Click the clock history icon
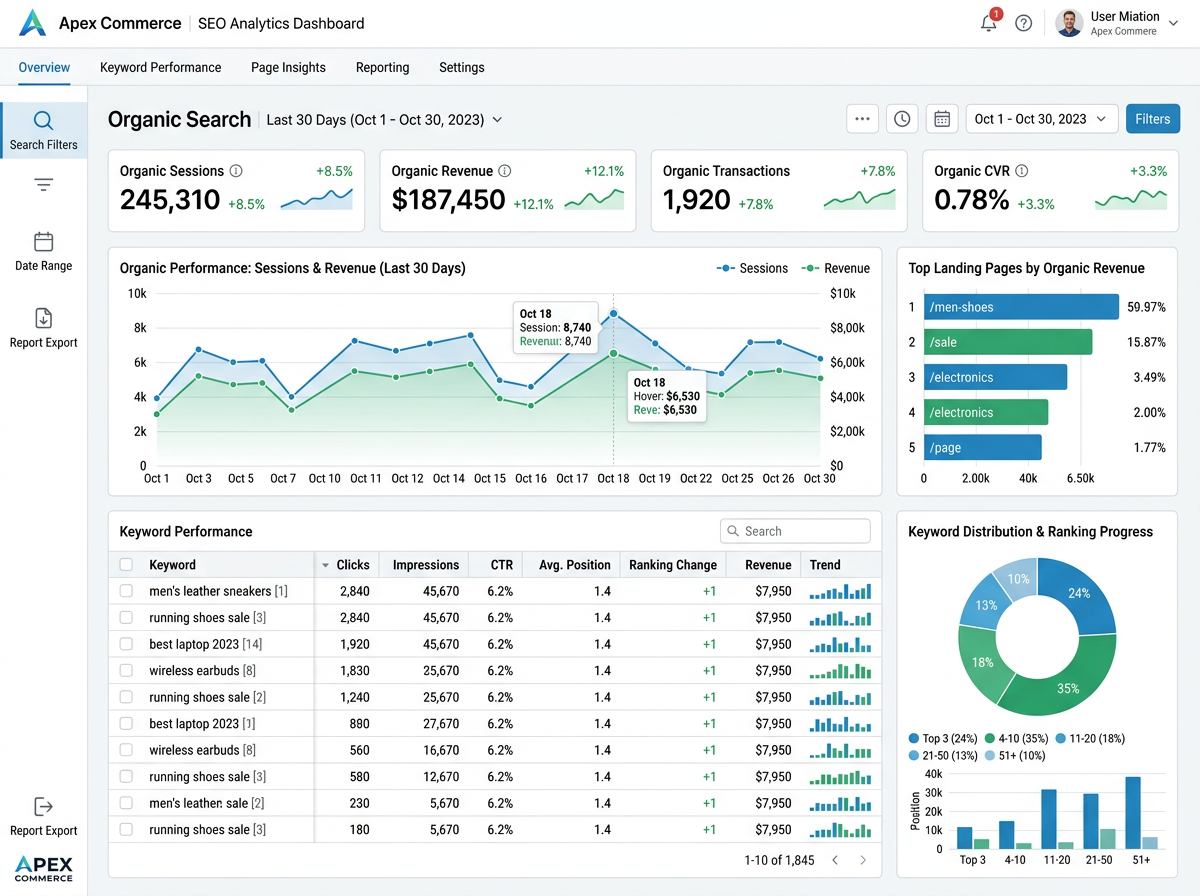 point(902,119)
